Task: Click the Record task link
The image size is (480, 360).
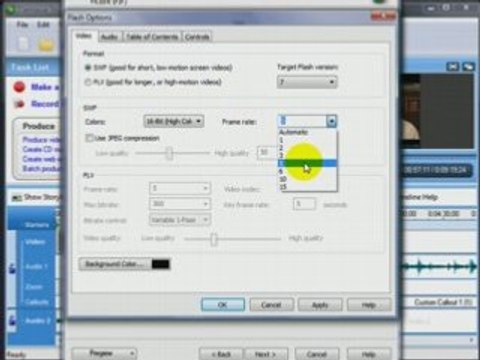Action: click(45, 104)
